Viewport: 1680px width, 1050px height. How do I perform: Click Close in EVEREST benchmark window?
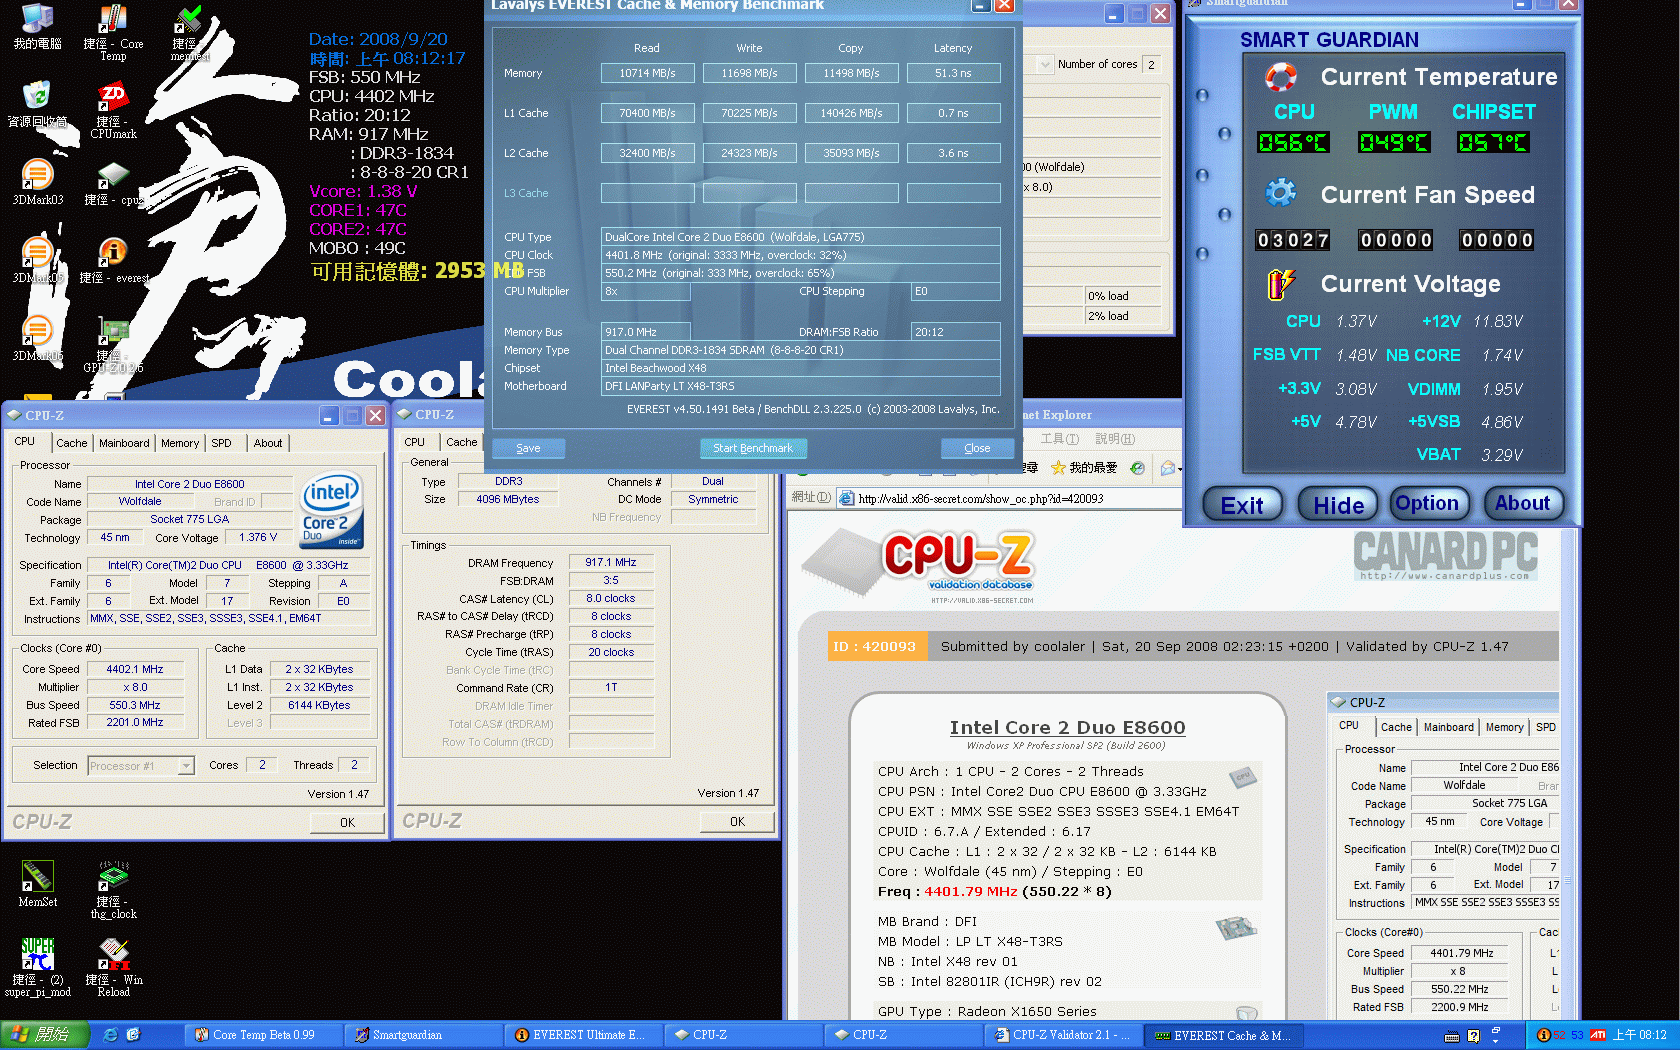coord(977,448)
